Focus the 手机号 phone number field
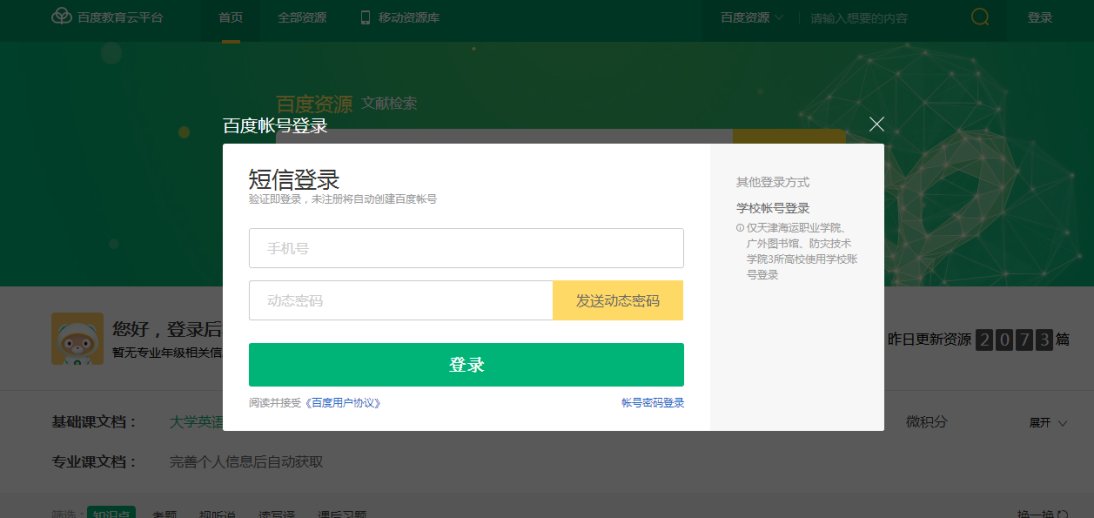The image size is (1094, 518). (466, 248)
